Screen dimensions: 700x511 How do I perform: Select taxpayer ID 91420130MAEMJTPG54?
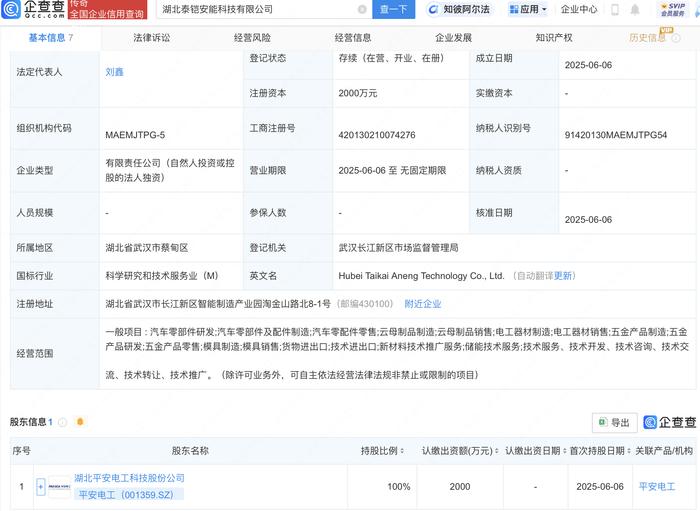click(x=616, y=135)
